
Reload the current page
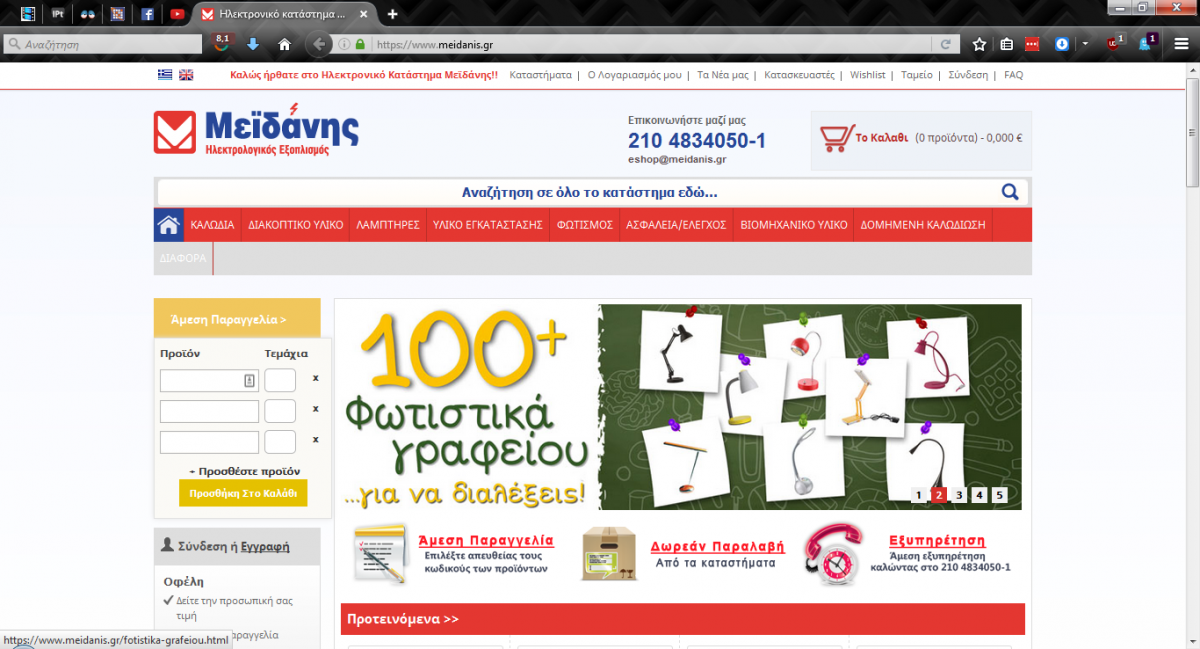[945, 44]
